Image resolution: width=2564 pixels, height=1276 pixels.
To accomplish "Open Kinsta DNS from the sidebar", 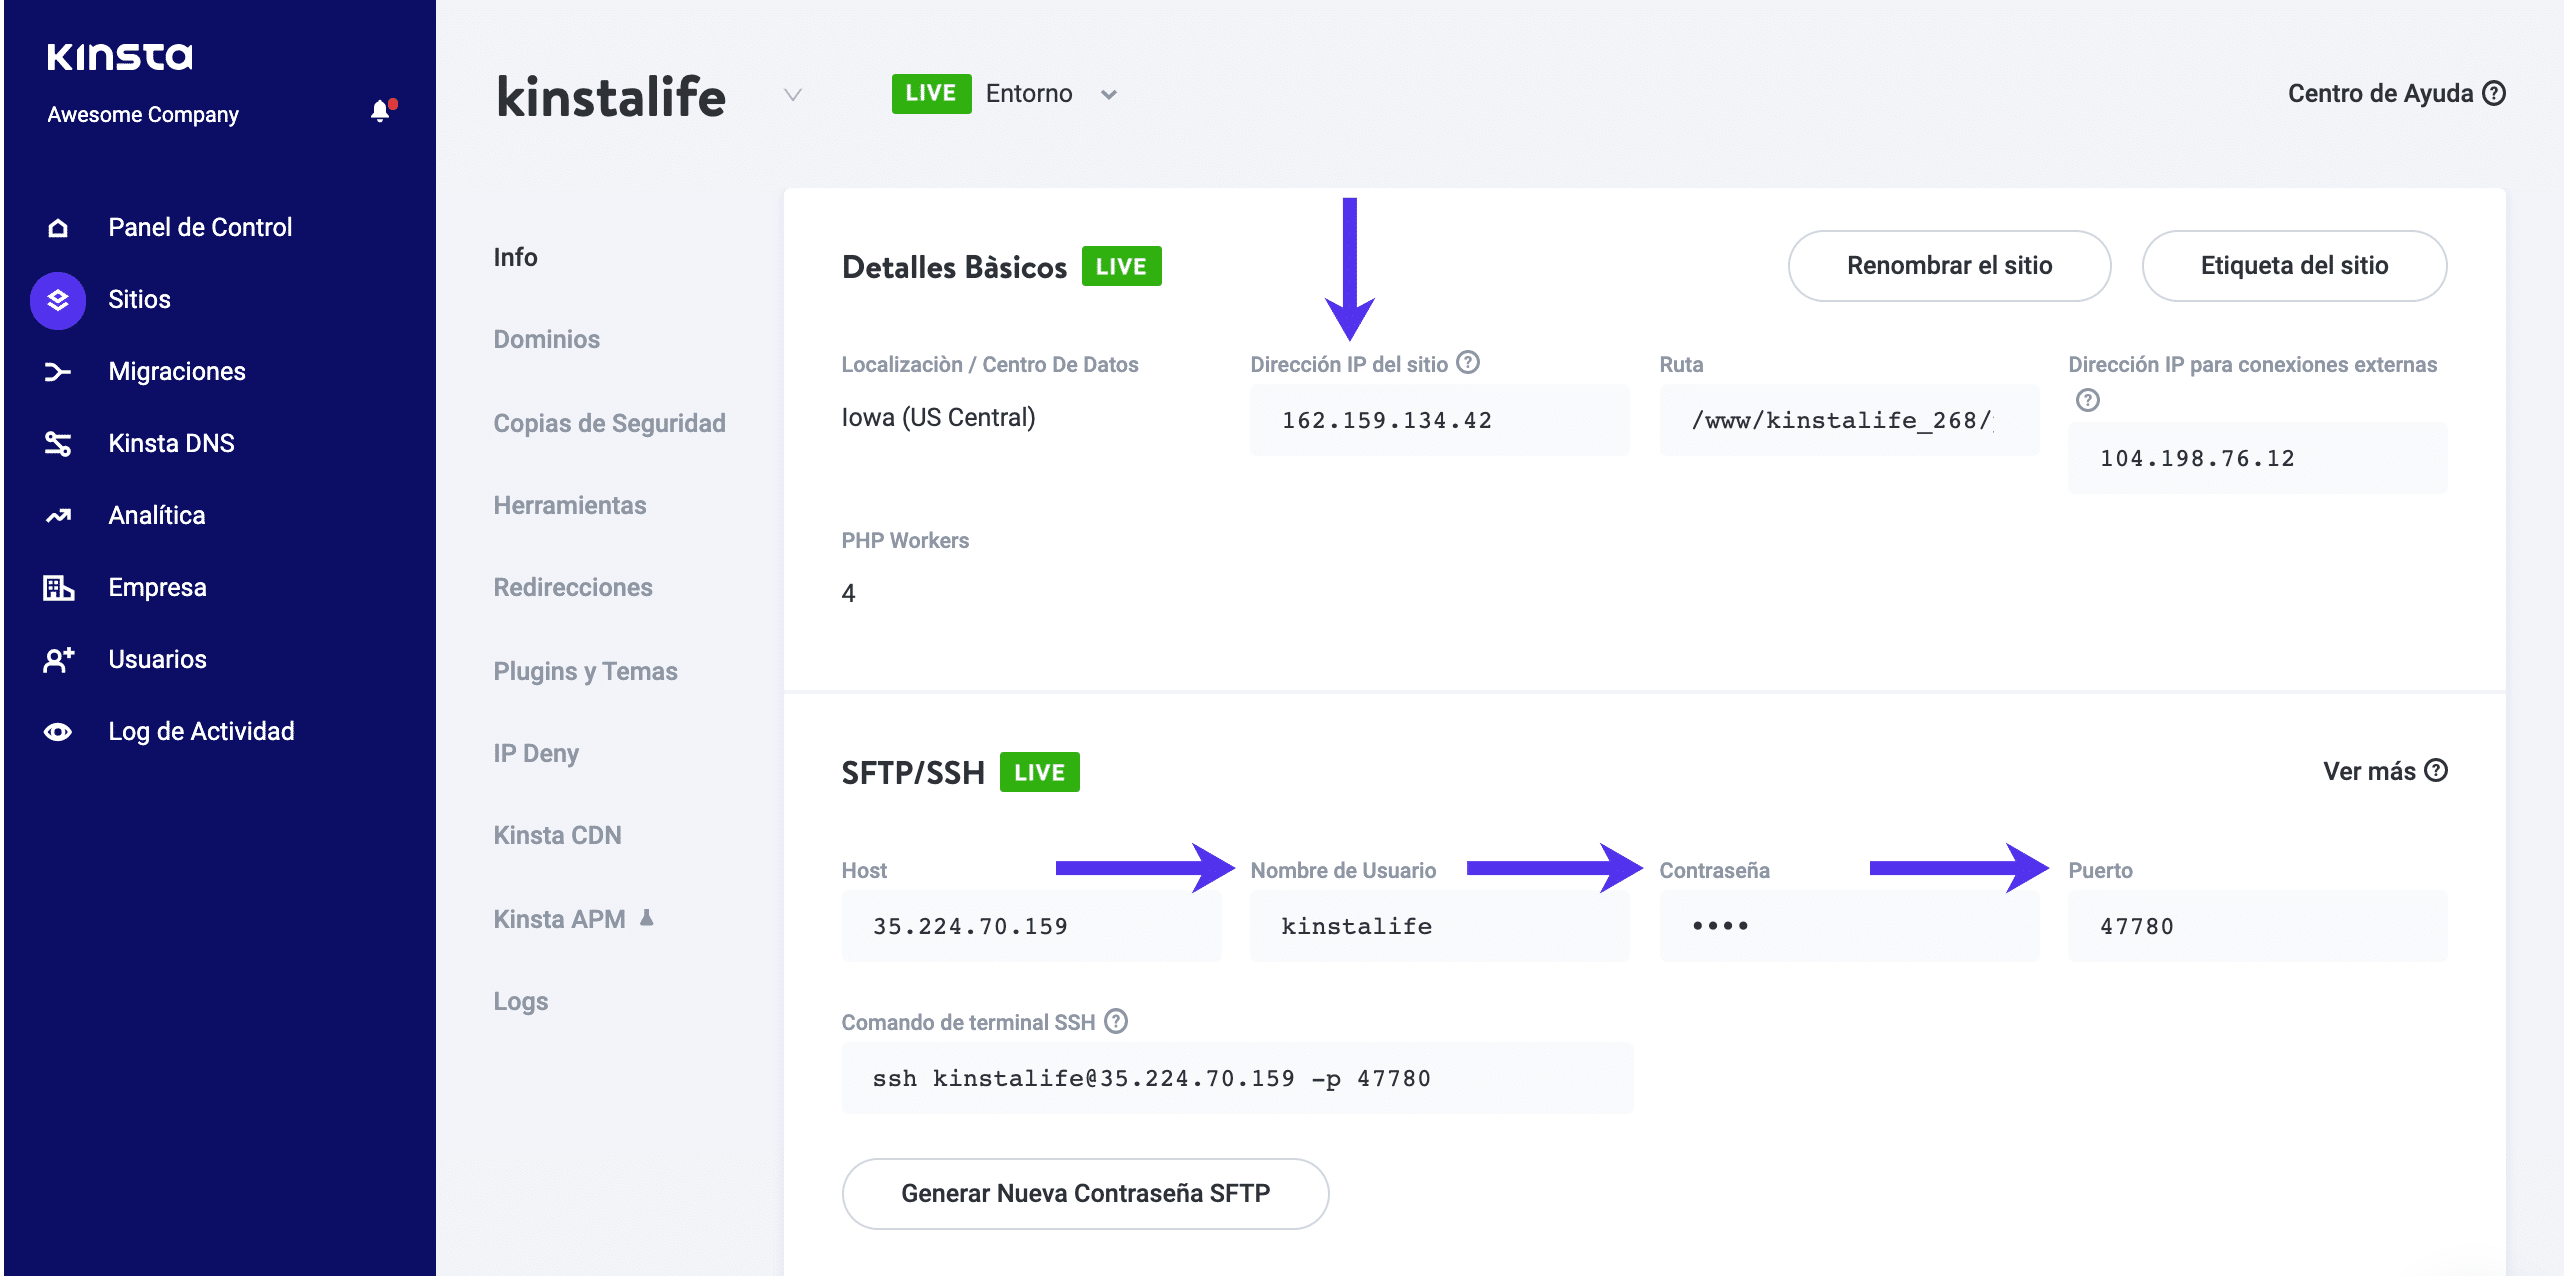I will click(x=57, y=443).
